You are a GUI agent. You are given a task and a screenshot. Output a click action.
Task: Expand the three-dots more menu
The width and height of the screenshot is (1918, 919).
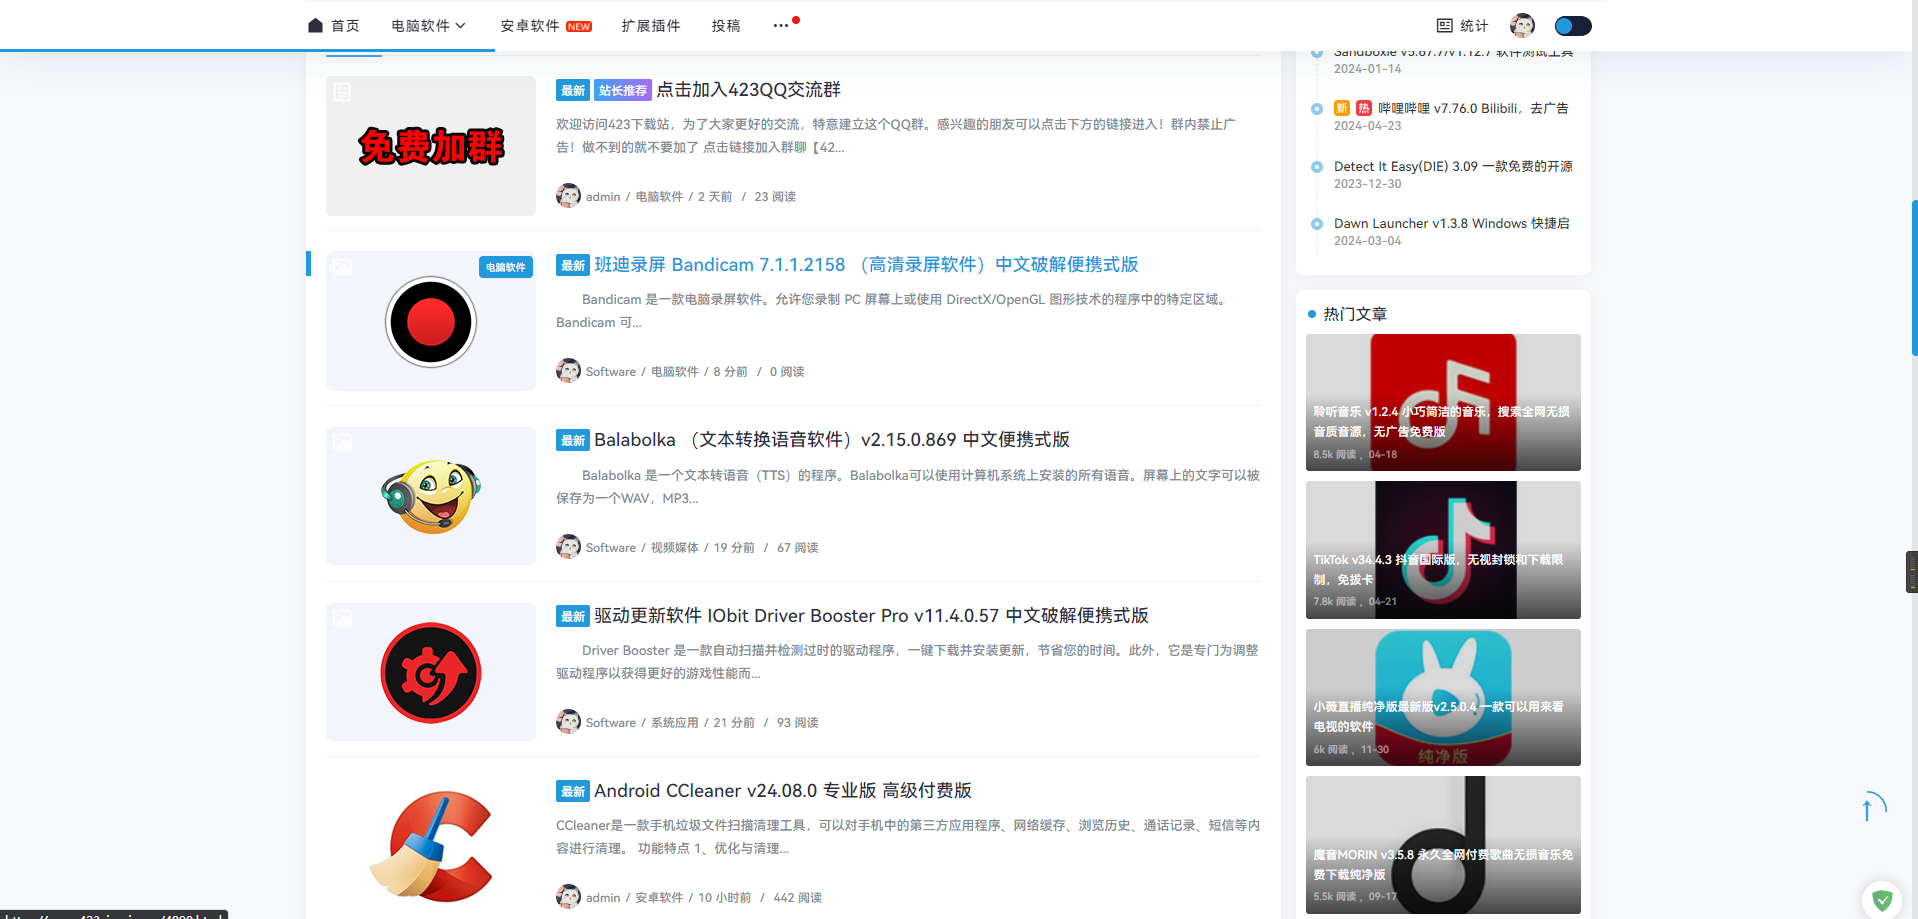(781, 26)
